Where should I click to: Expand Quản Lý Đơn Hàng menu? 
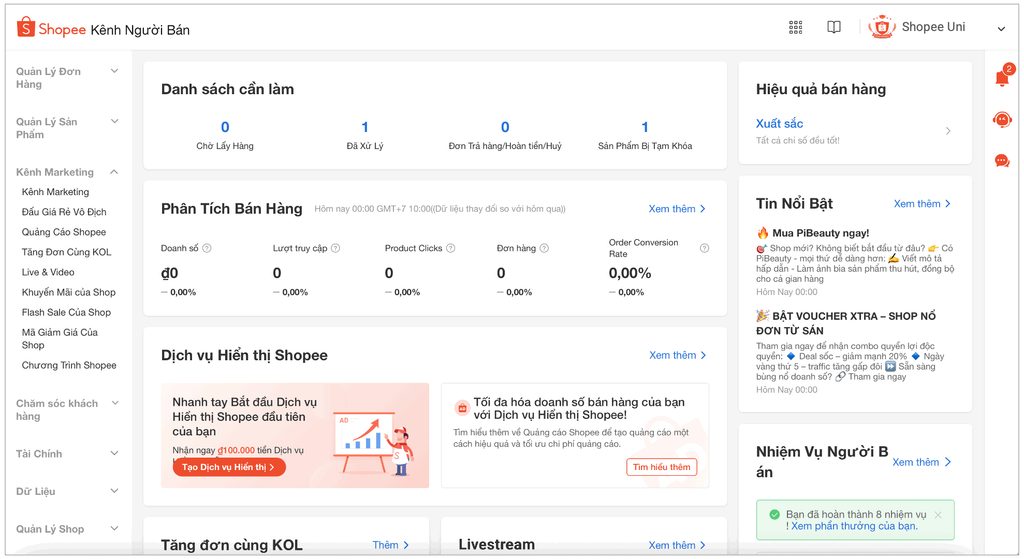pos(114,71)
